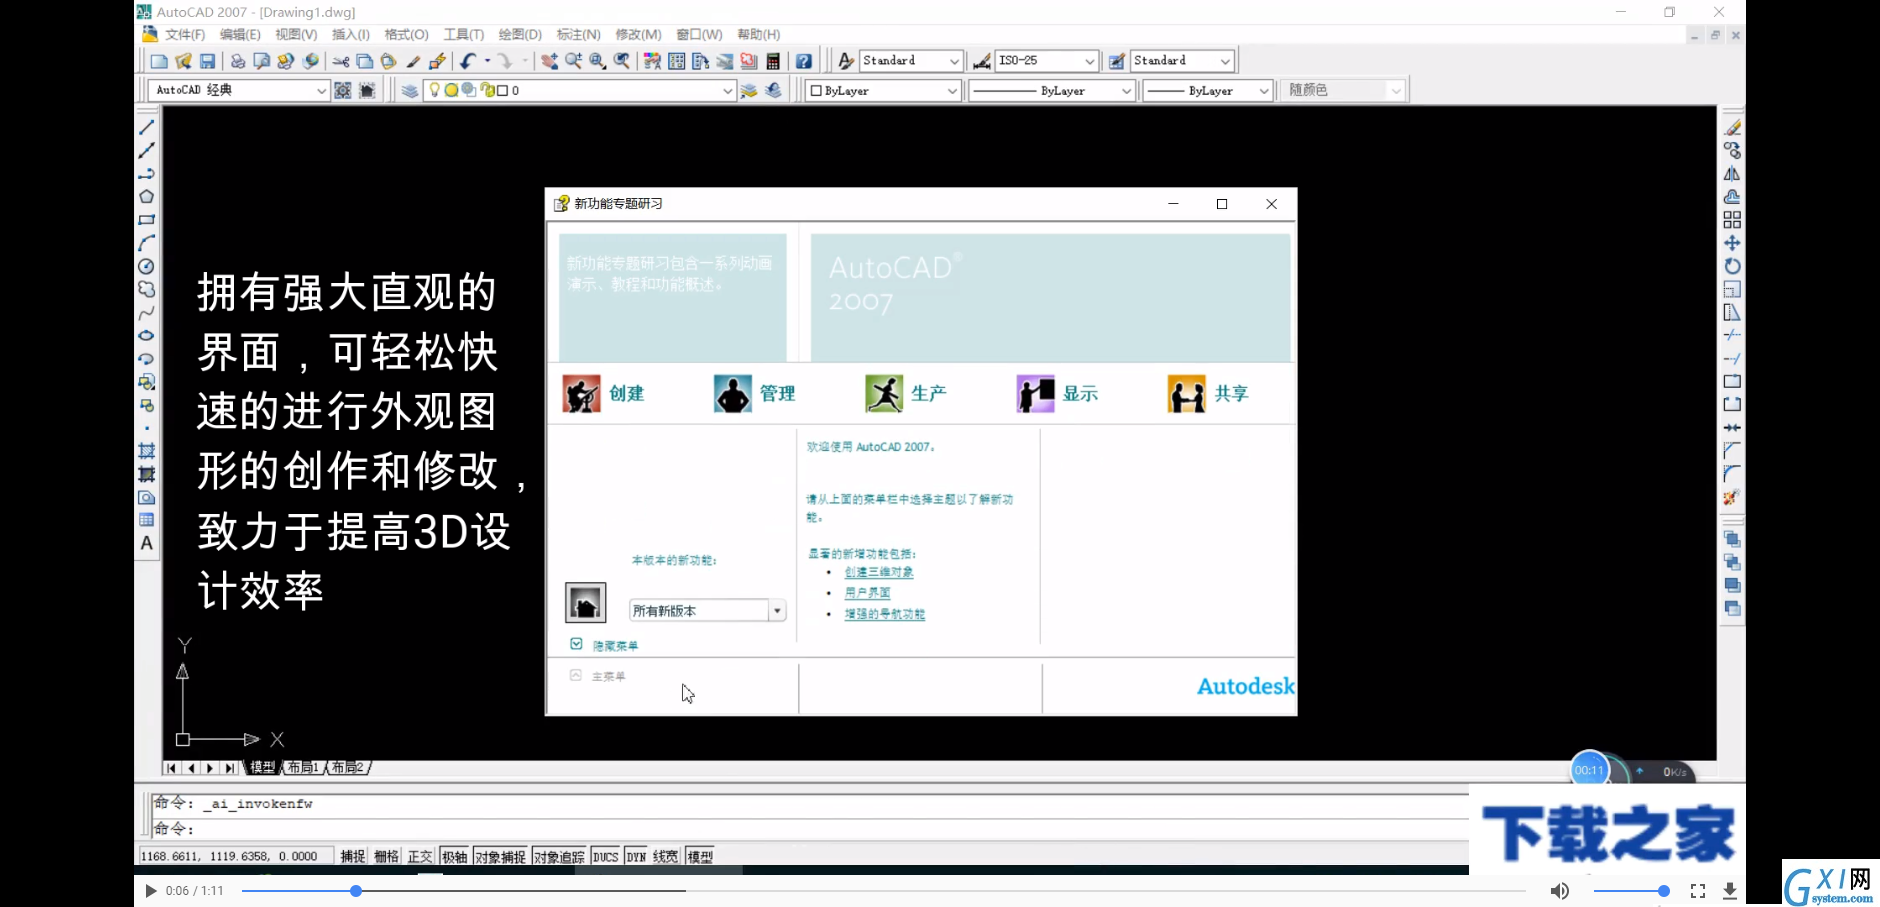Open the 文件(F) menu

coord(185,35)
